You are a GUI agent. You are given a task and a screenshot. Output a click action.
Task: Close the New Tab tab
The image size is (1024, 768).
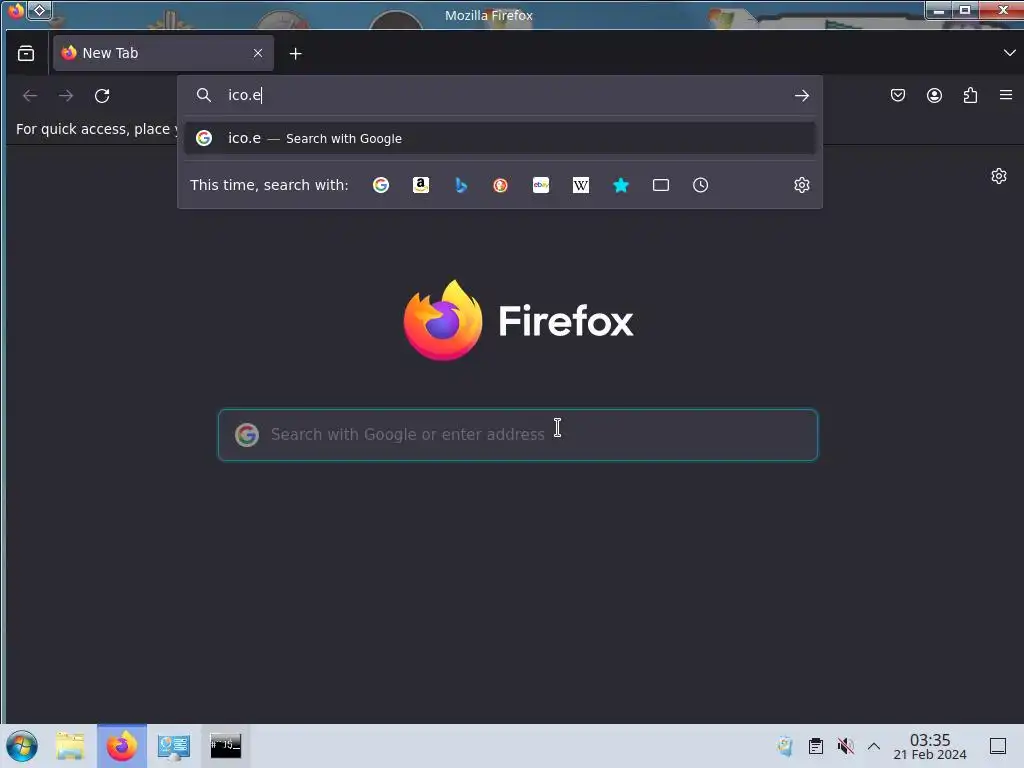[258, 54]
